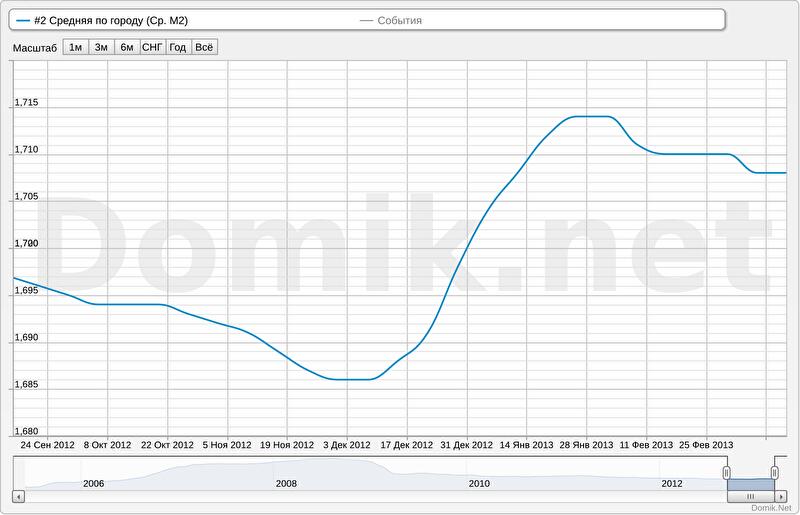Select the 6м zoom range
This screenshot has width=800, height=515.
[127, 47]
